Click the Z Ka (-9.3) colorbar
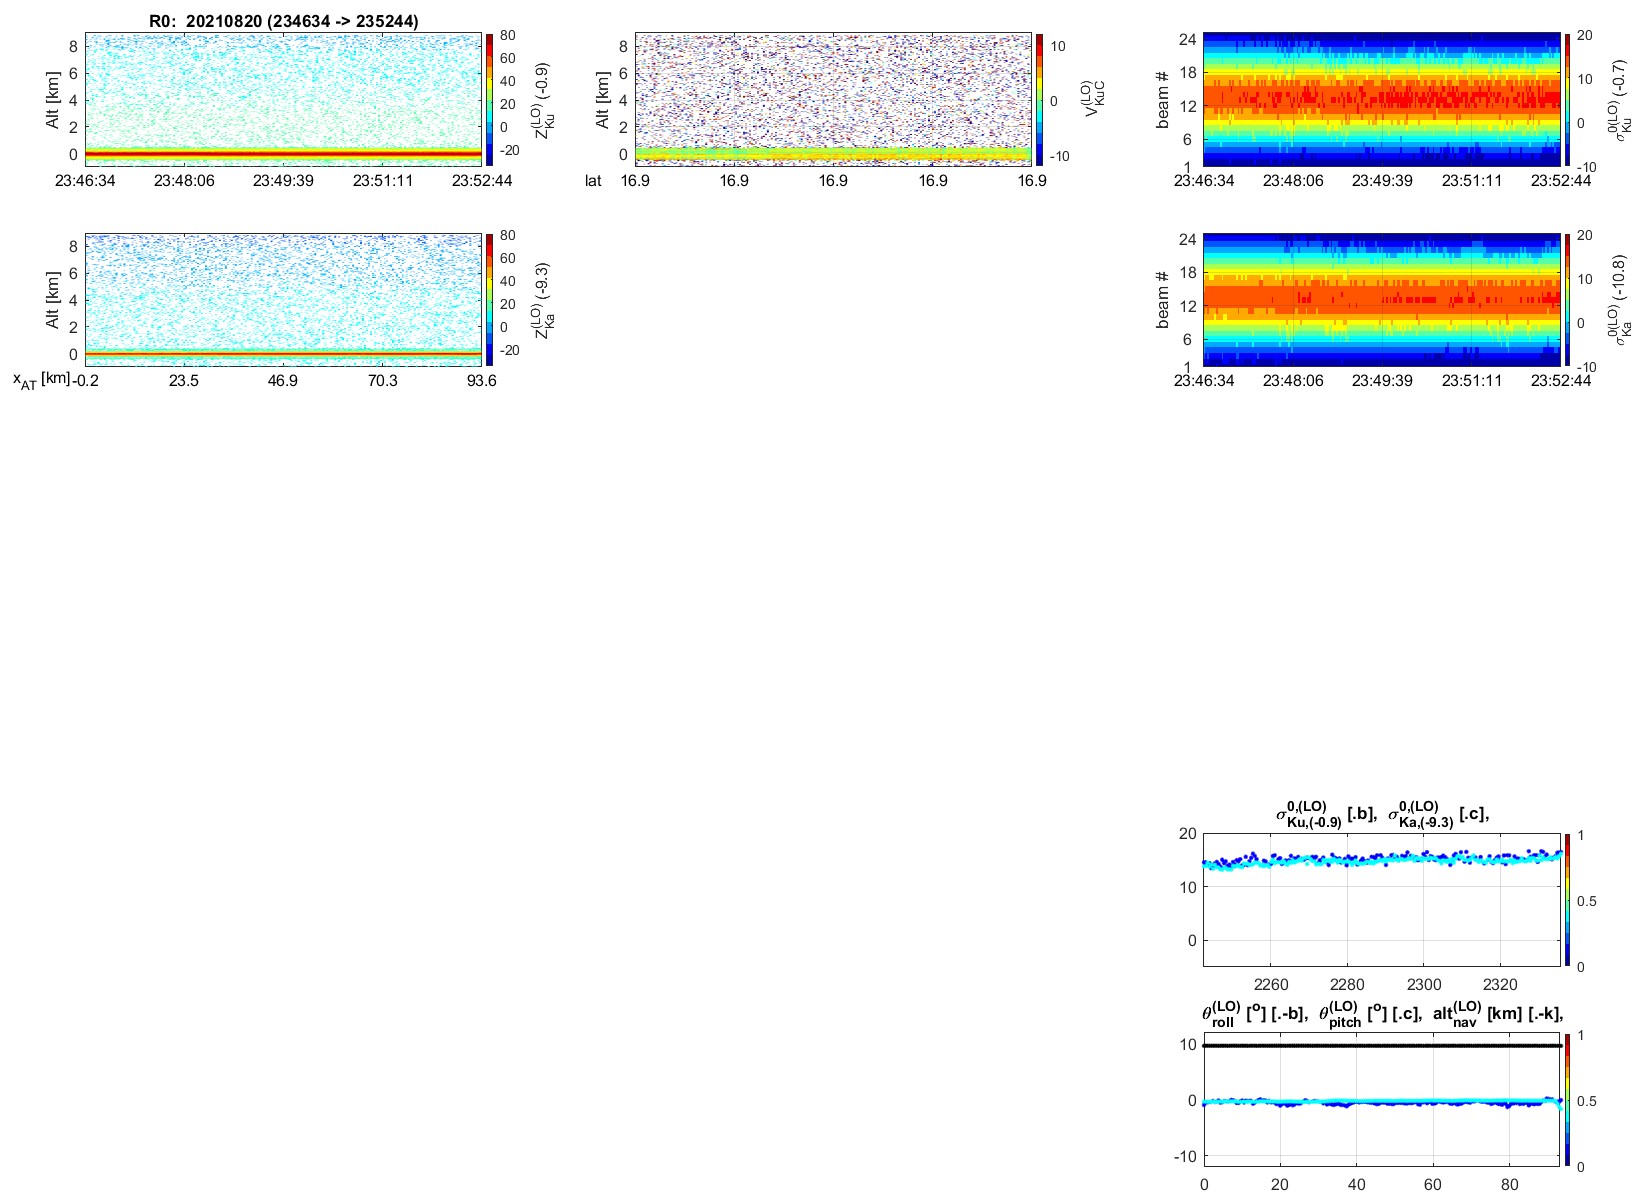Screen dimensions: 1650x1200 (x=489, y=299)
